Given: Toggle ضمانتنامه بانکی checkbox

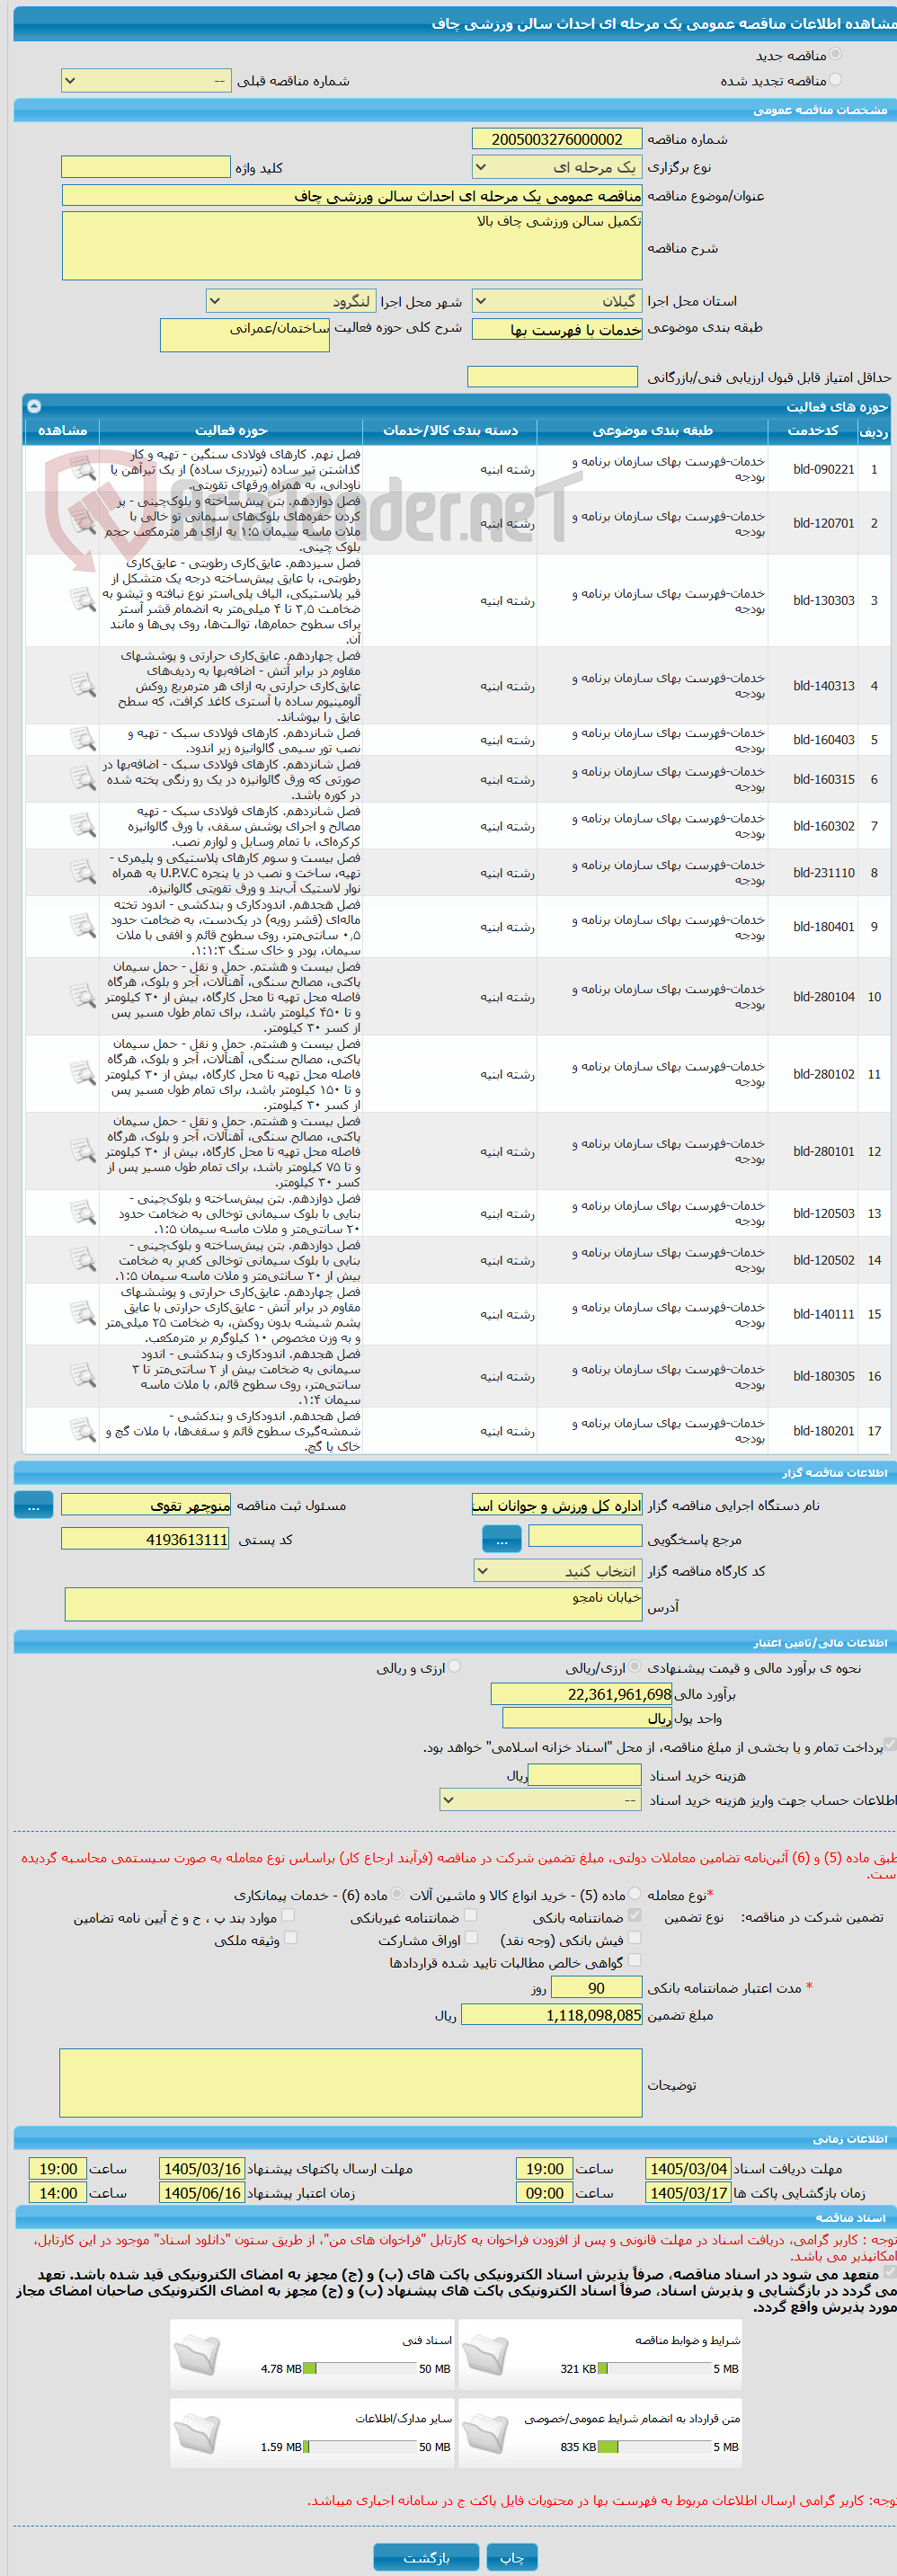Looking at the screenshot, I should 634,1915.
